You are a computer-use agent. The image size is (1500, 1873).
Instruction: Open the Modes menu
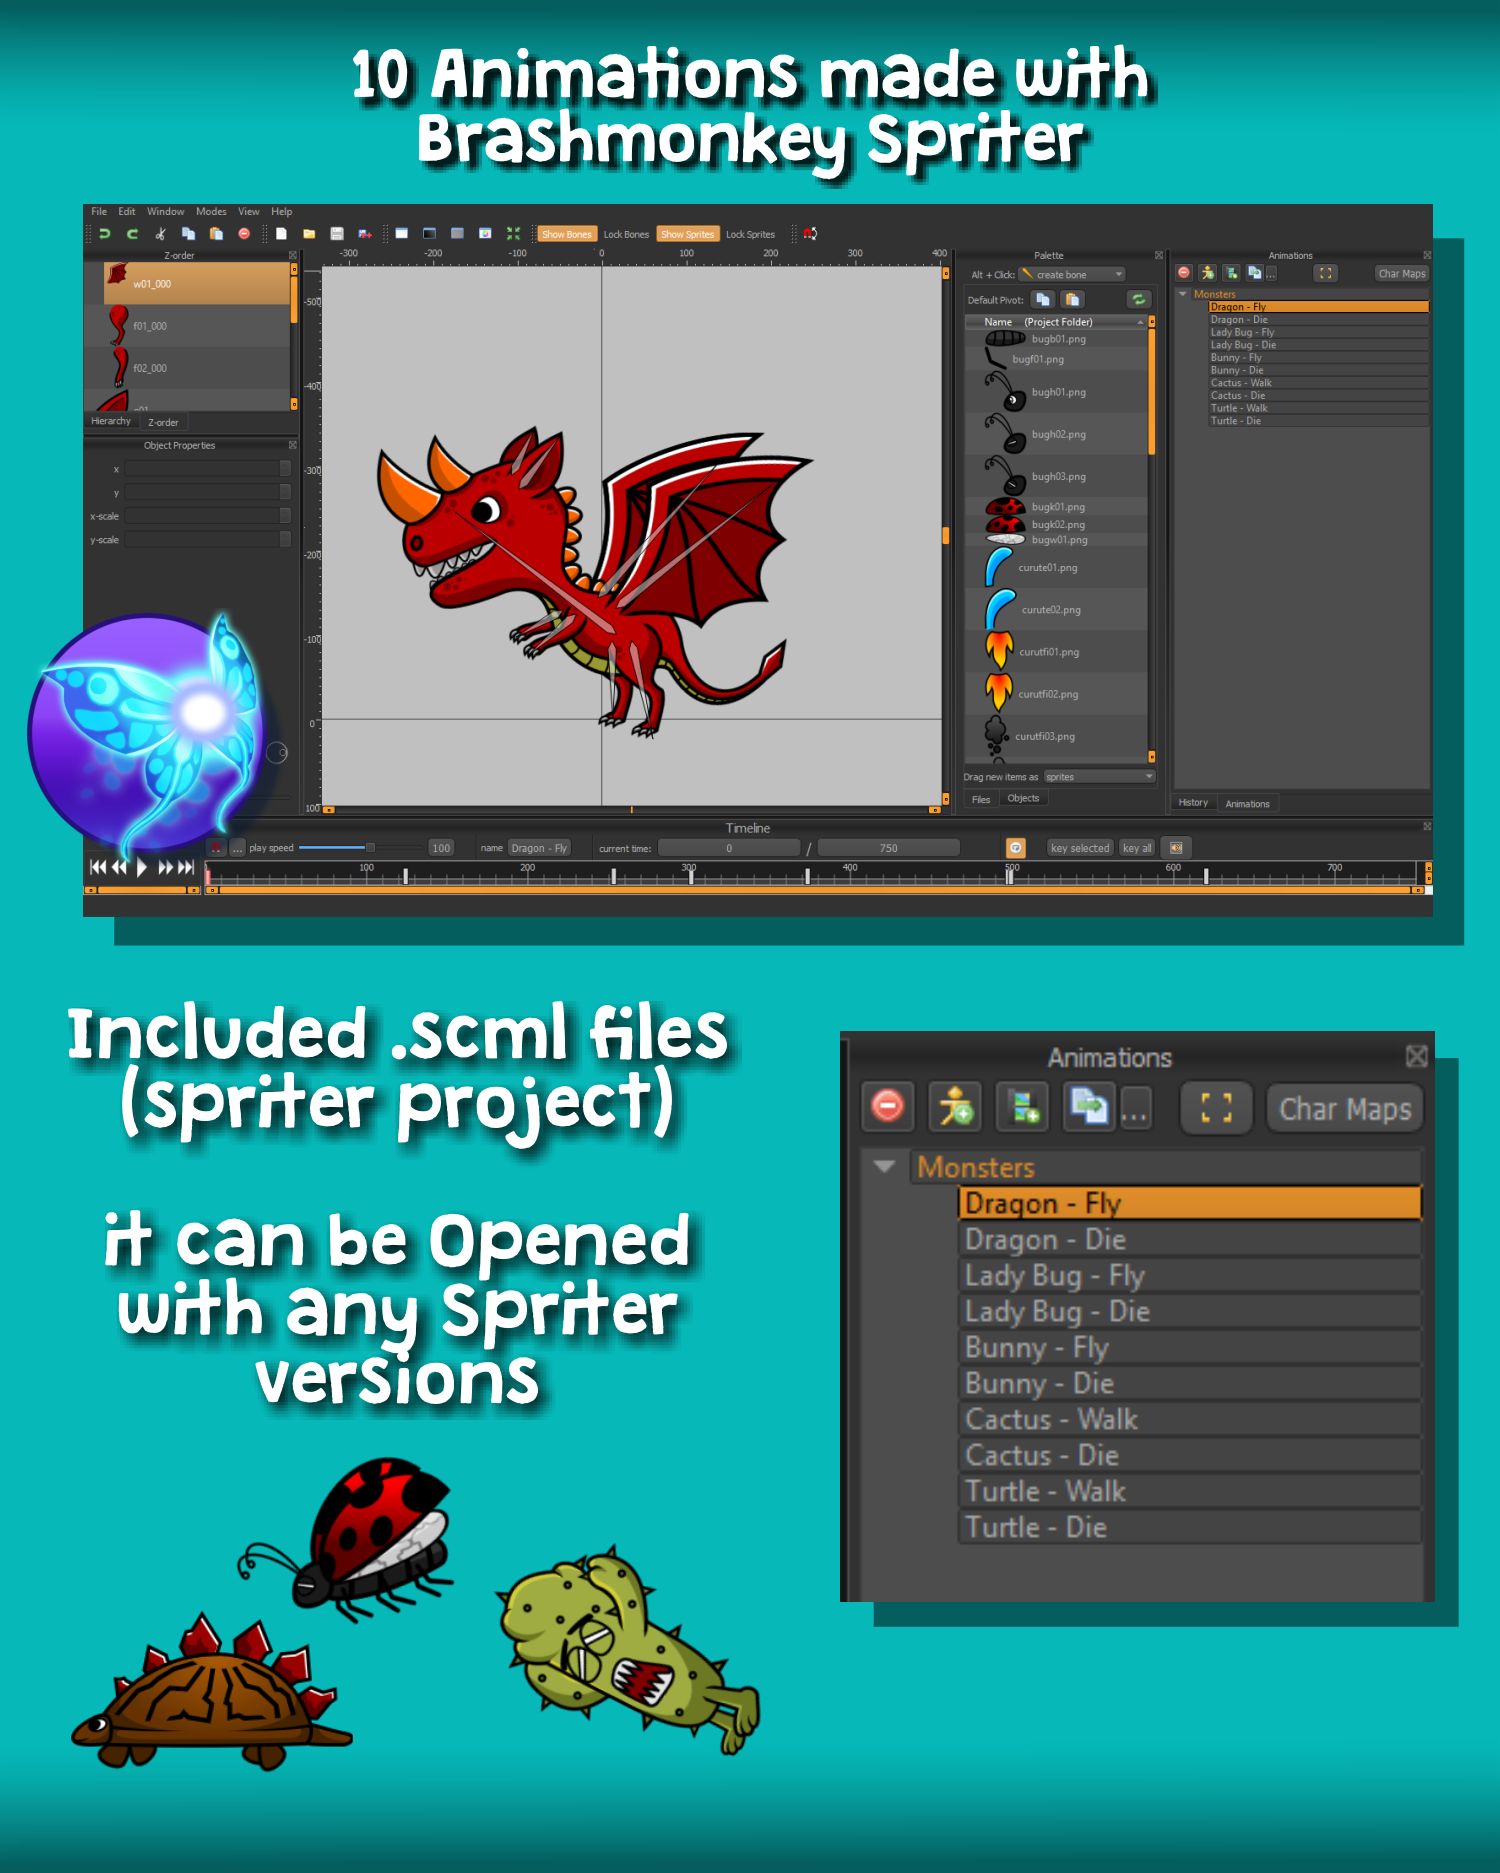[x=211, y=212]
